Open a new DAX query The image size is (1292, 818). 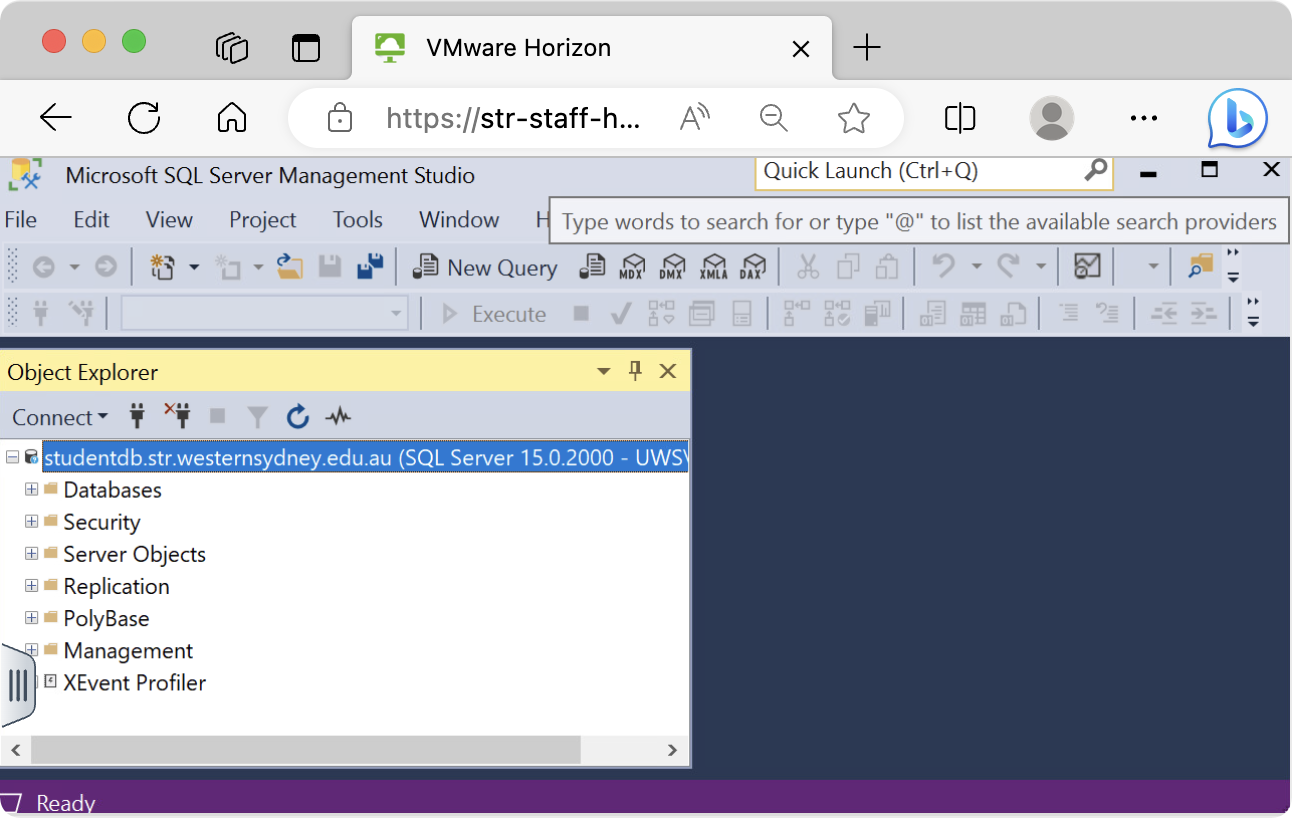[x=752, y=267]
